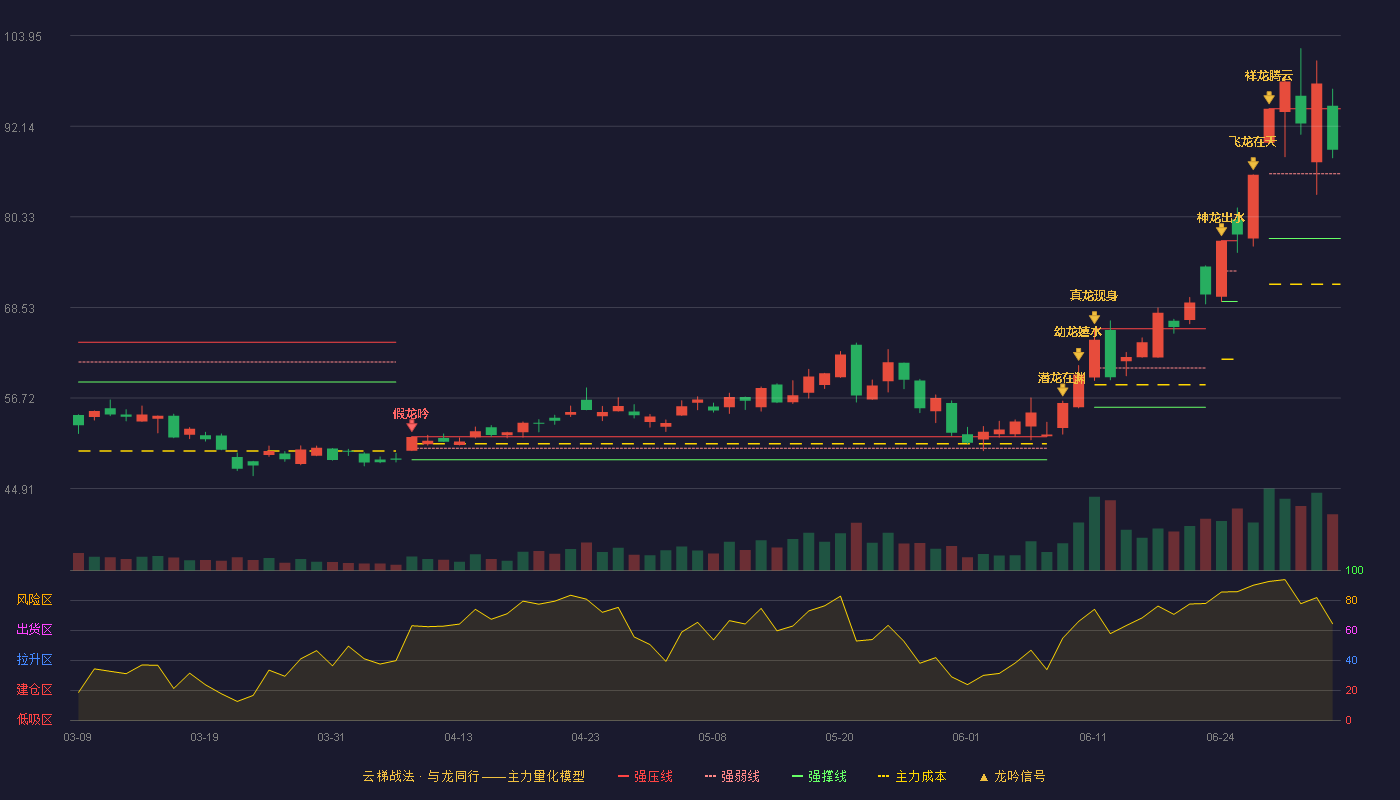
Task: Click the arrow marker under 祥龙腾云
Action: tap(1269, 98)
